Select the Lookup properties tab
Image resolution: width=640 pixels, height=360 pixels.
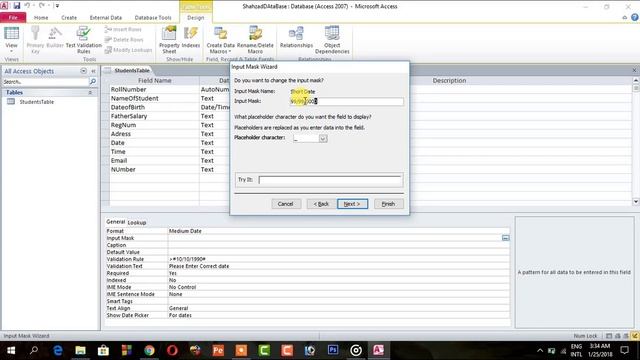coord(137,222)
